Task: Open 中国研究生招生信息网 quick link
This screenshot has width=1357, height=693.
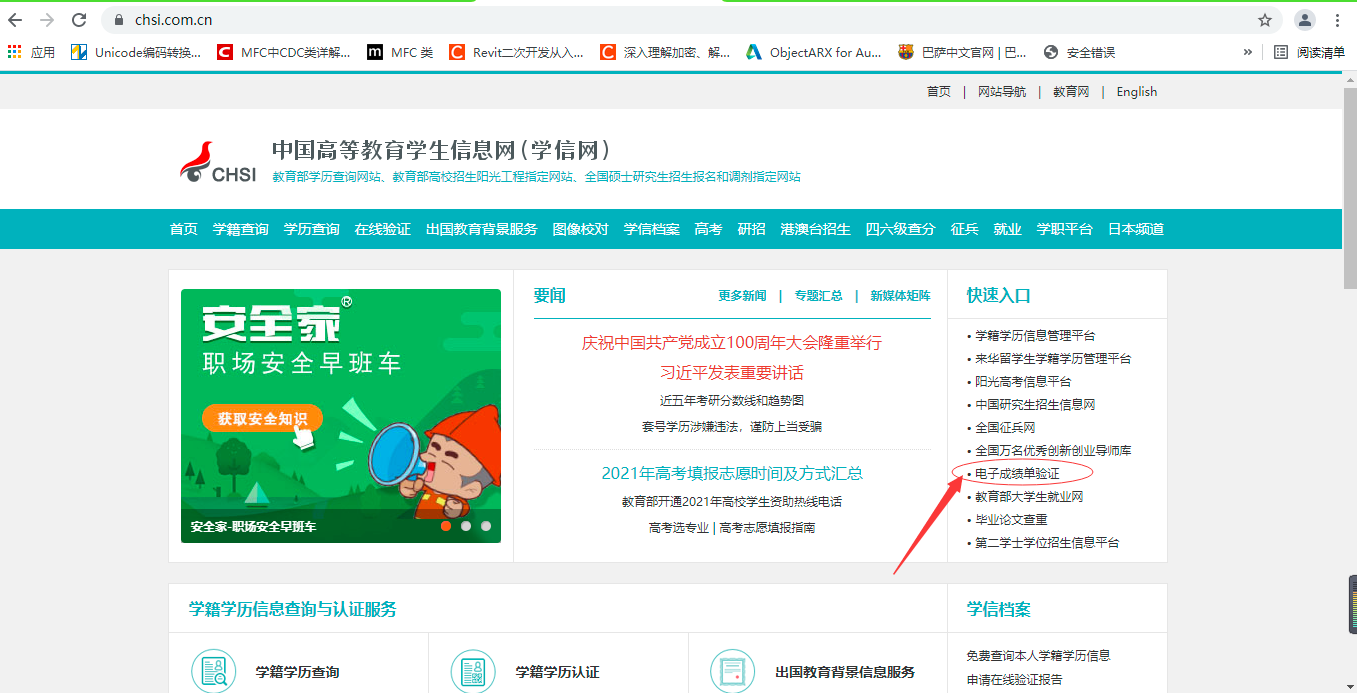Action: (x=1035, y=404)
